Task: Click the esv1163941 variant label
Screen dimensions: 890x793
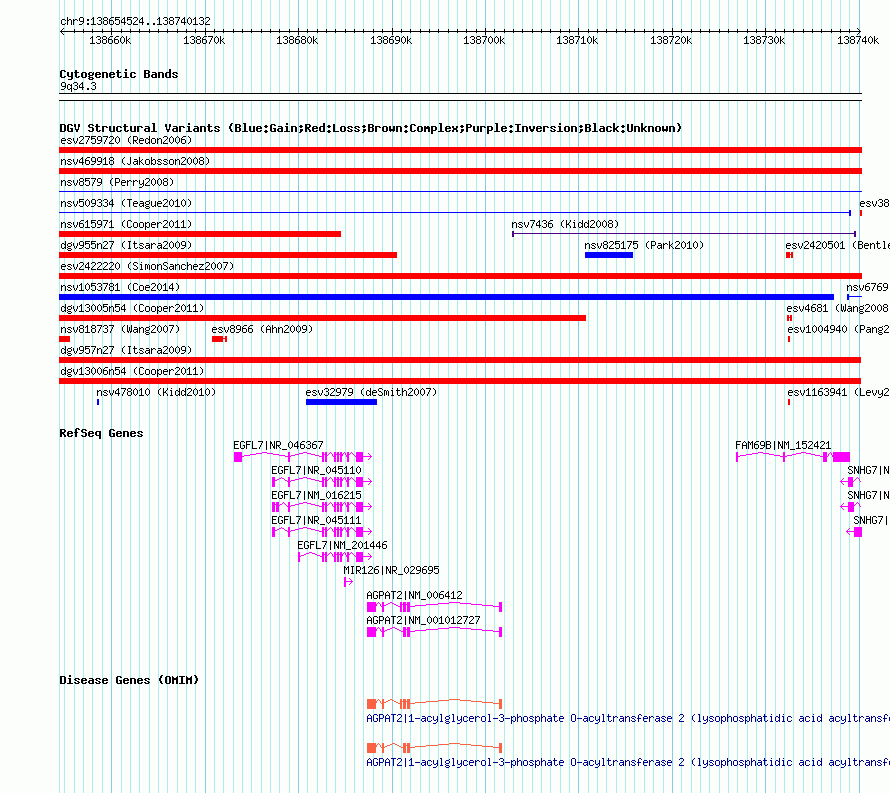Action: (838, 392)
